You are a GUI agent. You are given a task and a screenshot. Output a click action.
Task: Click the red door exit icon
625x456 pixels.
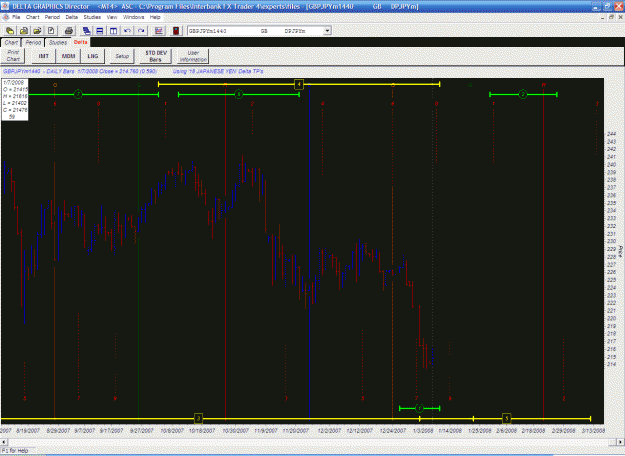(x=176, y=31)
